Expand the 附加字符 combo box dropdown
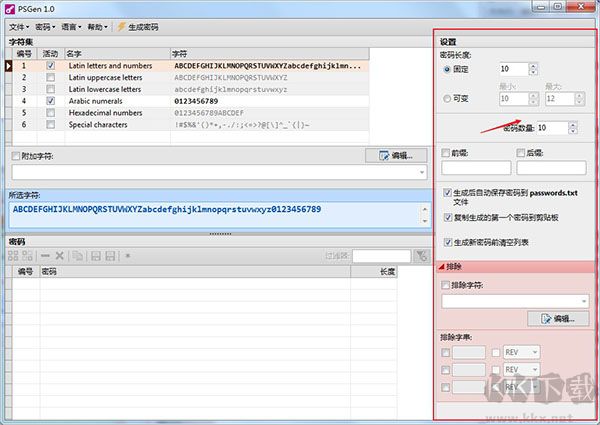Image resolution: width=600 pixels, height=425 pixels. 422,172
